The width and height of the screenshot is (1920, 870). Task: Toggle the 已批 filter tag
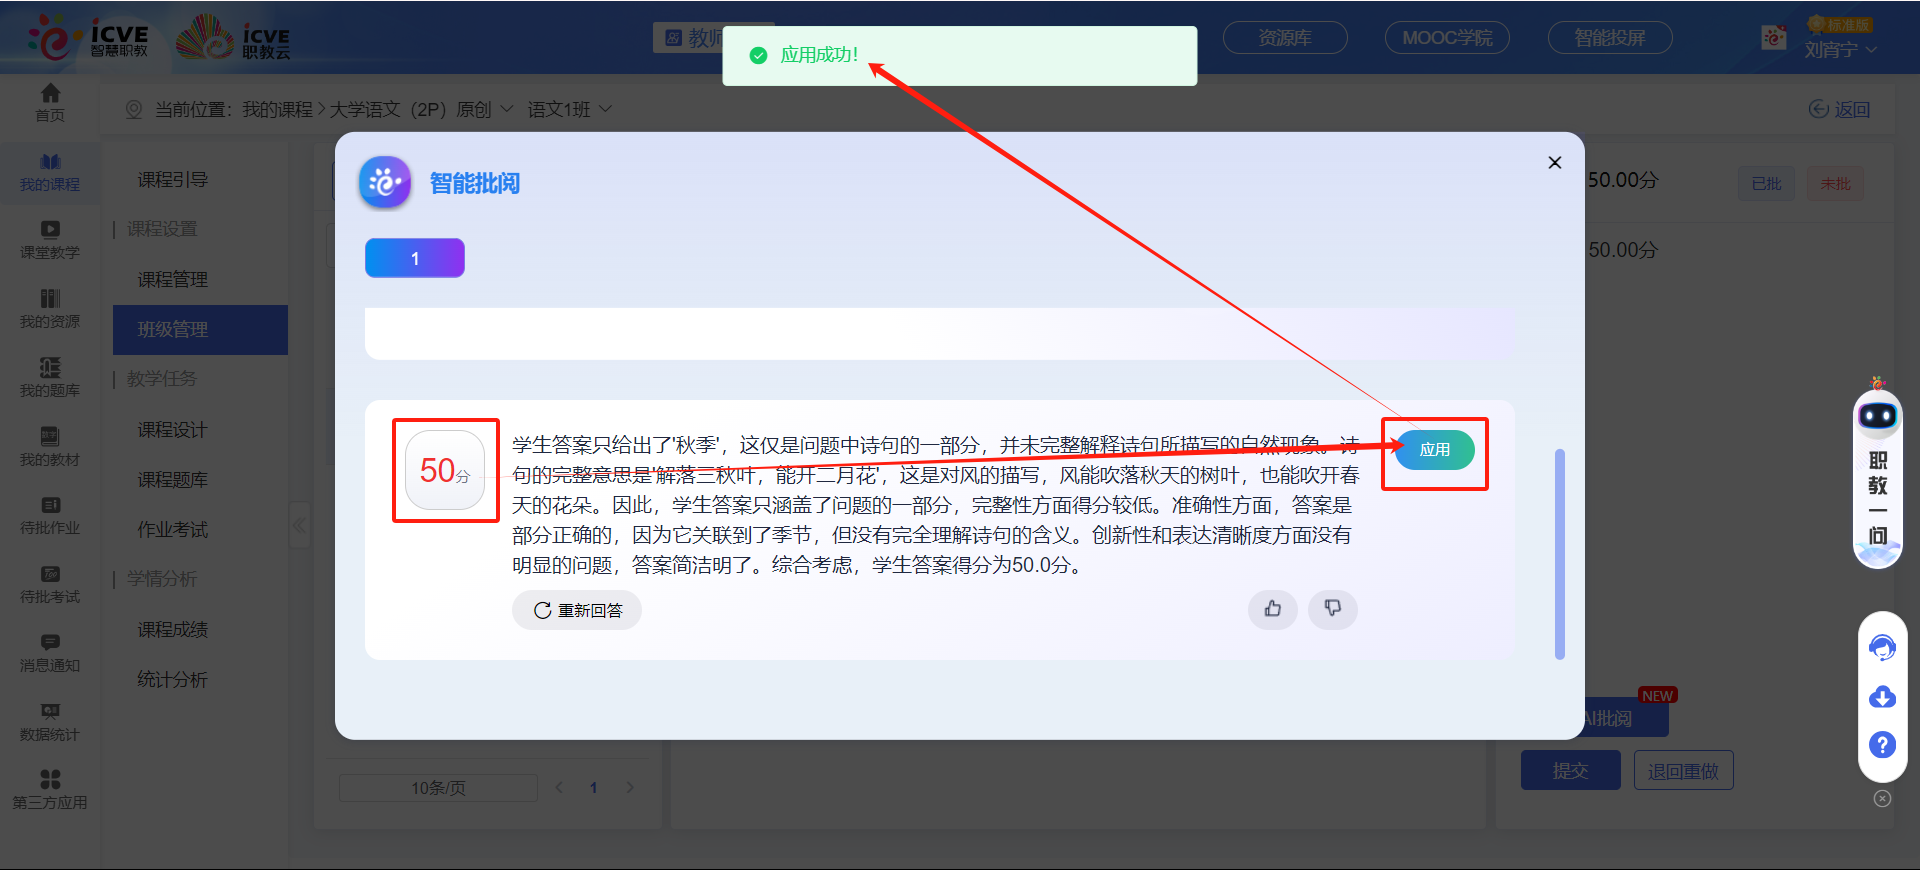point(1766,184)
